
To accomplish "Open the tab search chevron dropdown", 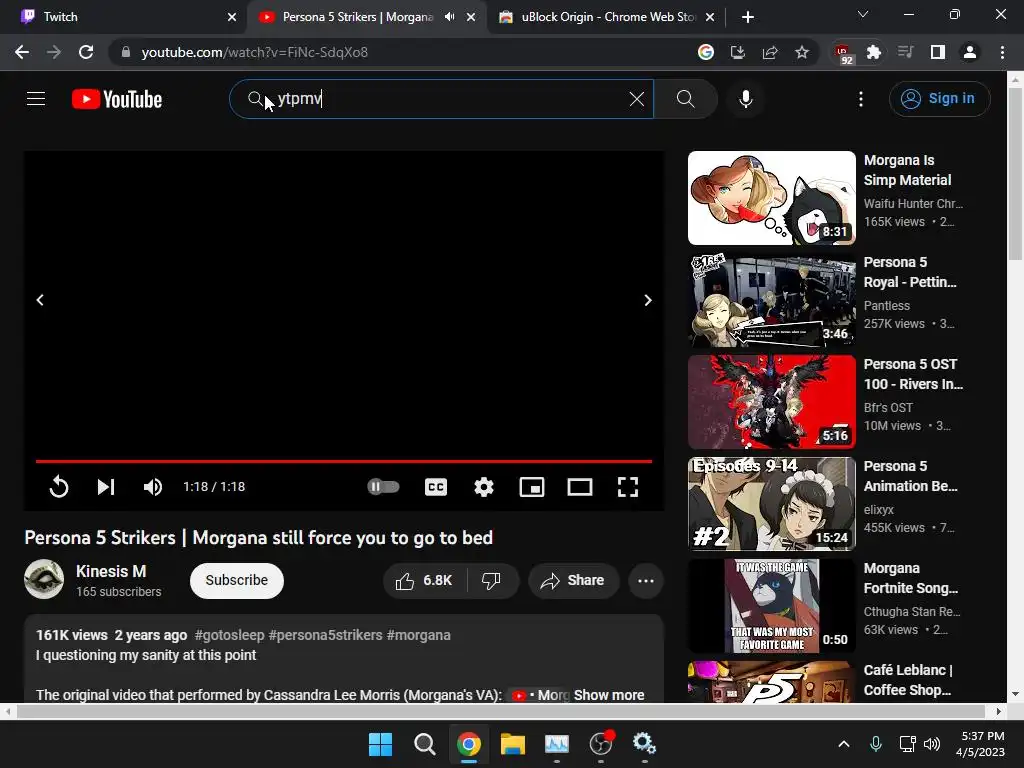I will (x=863, y=14).
